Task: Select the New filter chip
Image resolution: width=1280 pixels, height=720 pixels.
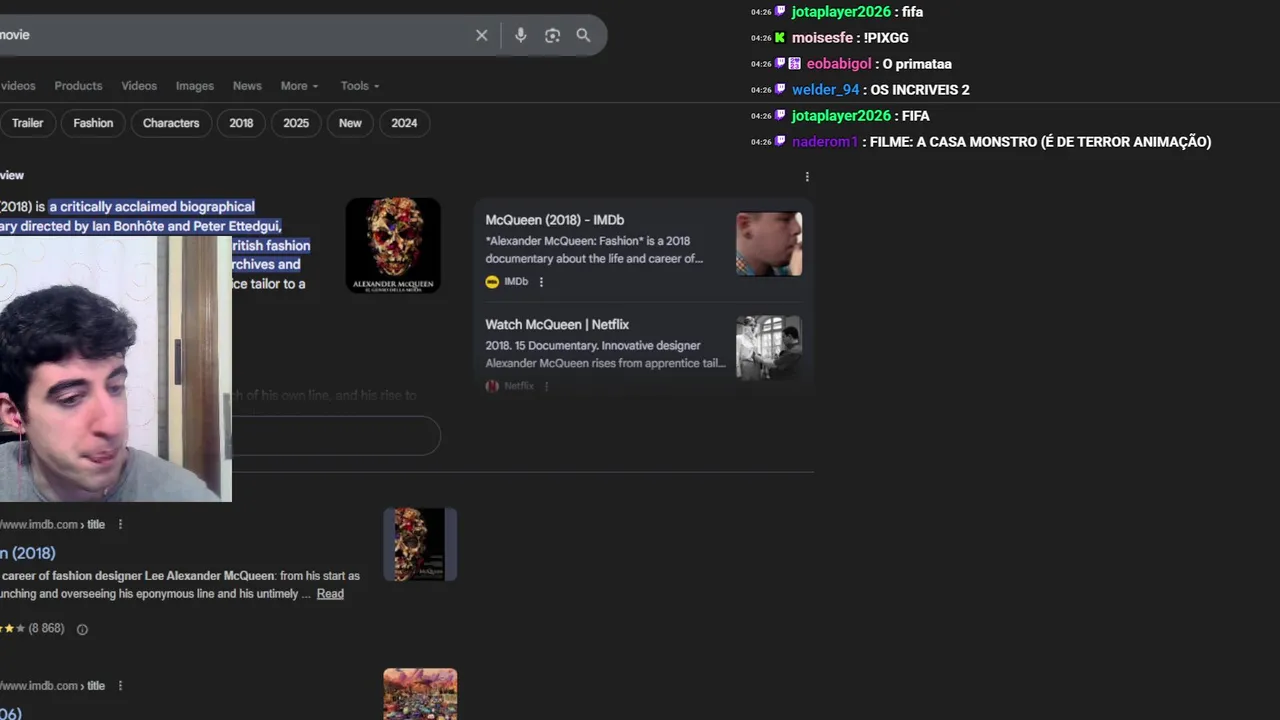Action: [350, 123]
